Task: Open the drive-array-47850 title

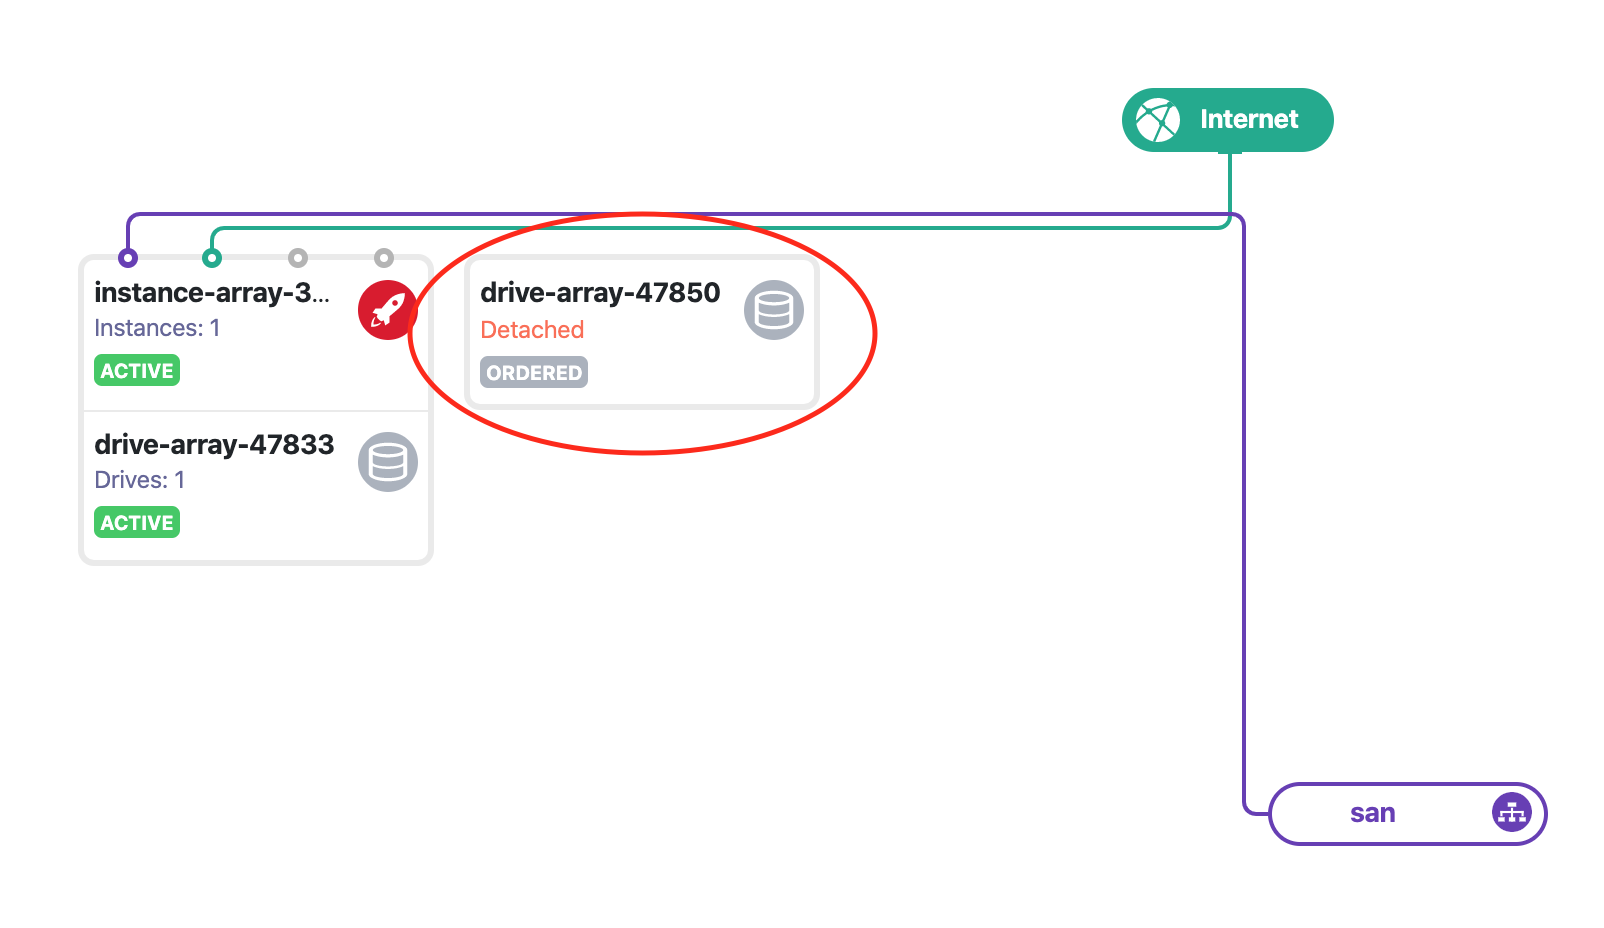Action: pyautogui.click(x=600, y=293)
